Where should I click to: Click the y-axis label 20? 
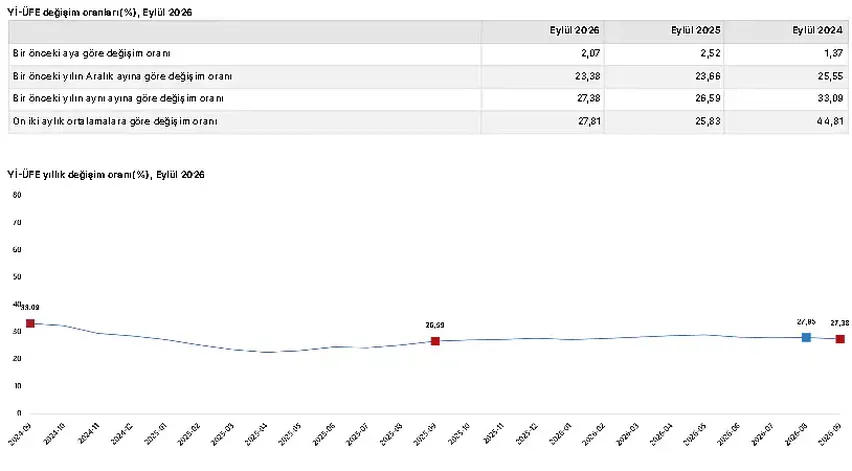coord(17,359)
